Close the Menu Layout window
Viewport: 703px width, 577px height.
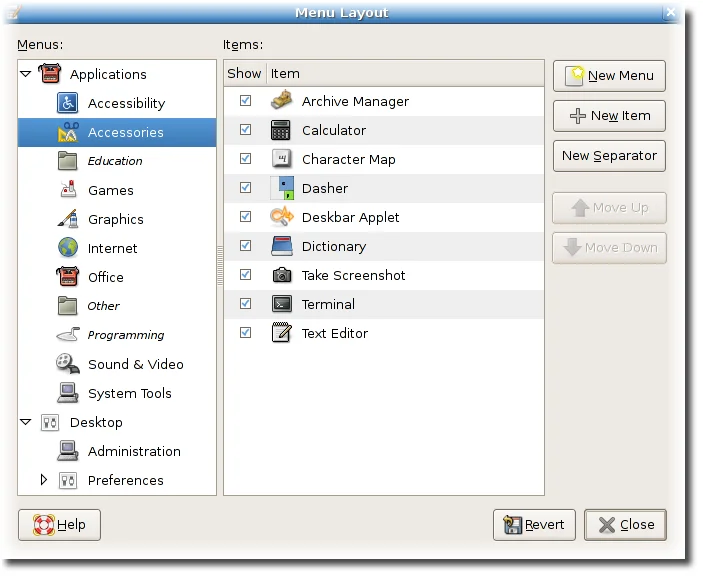(670, 12)
